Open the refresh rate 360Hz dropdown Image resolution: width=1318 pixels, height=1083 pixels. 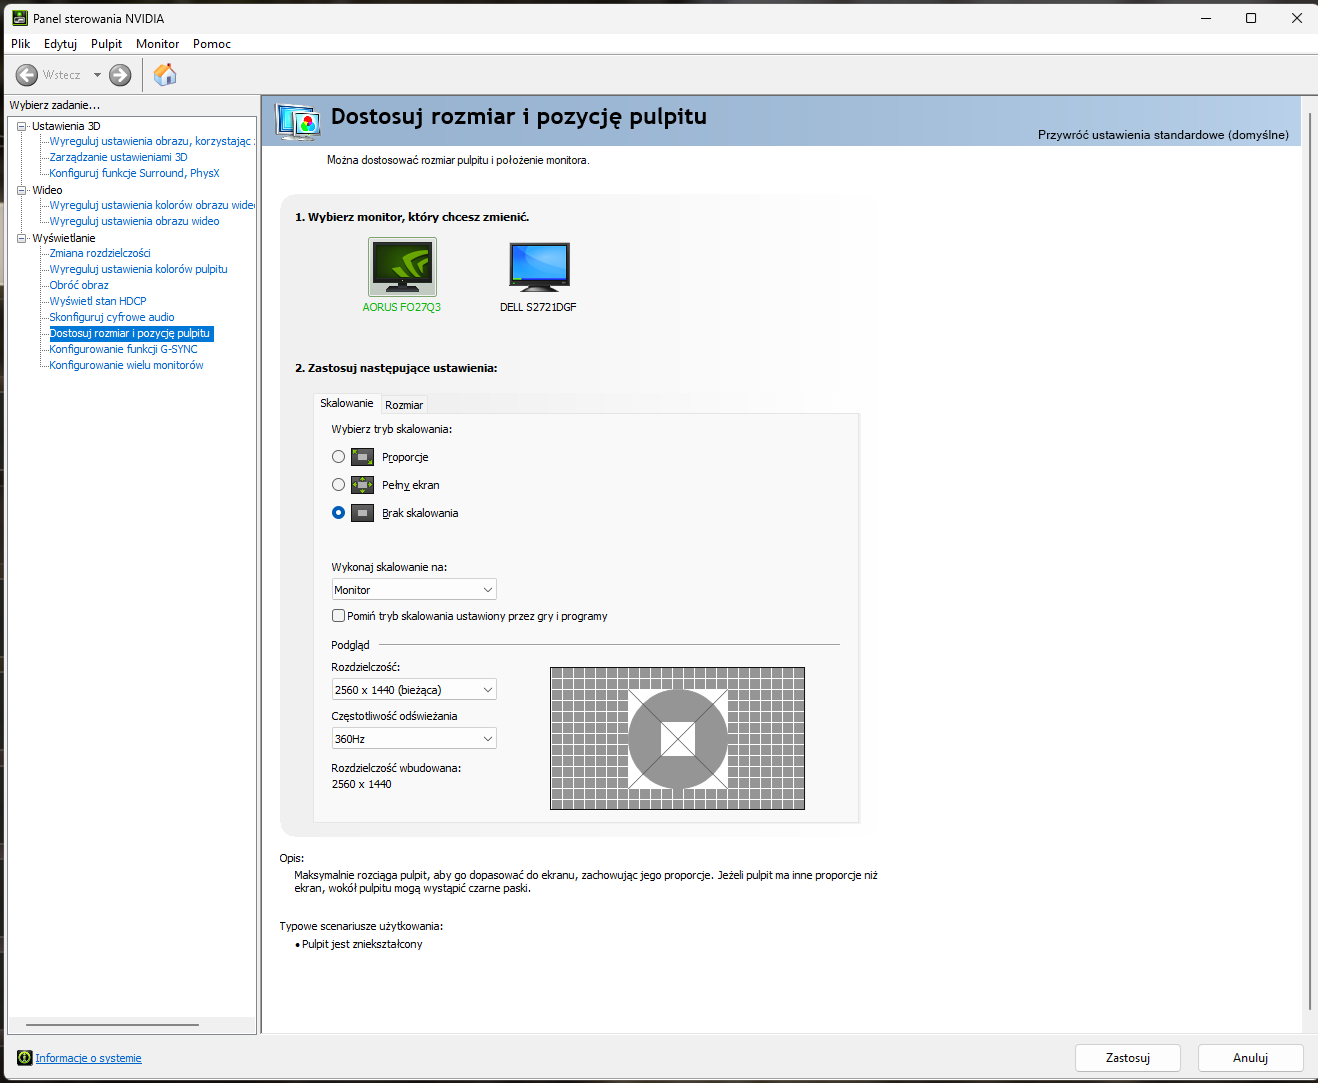click(414, 739)
